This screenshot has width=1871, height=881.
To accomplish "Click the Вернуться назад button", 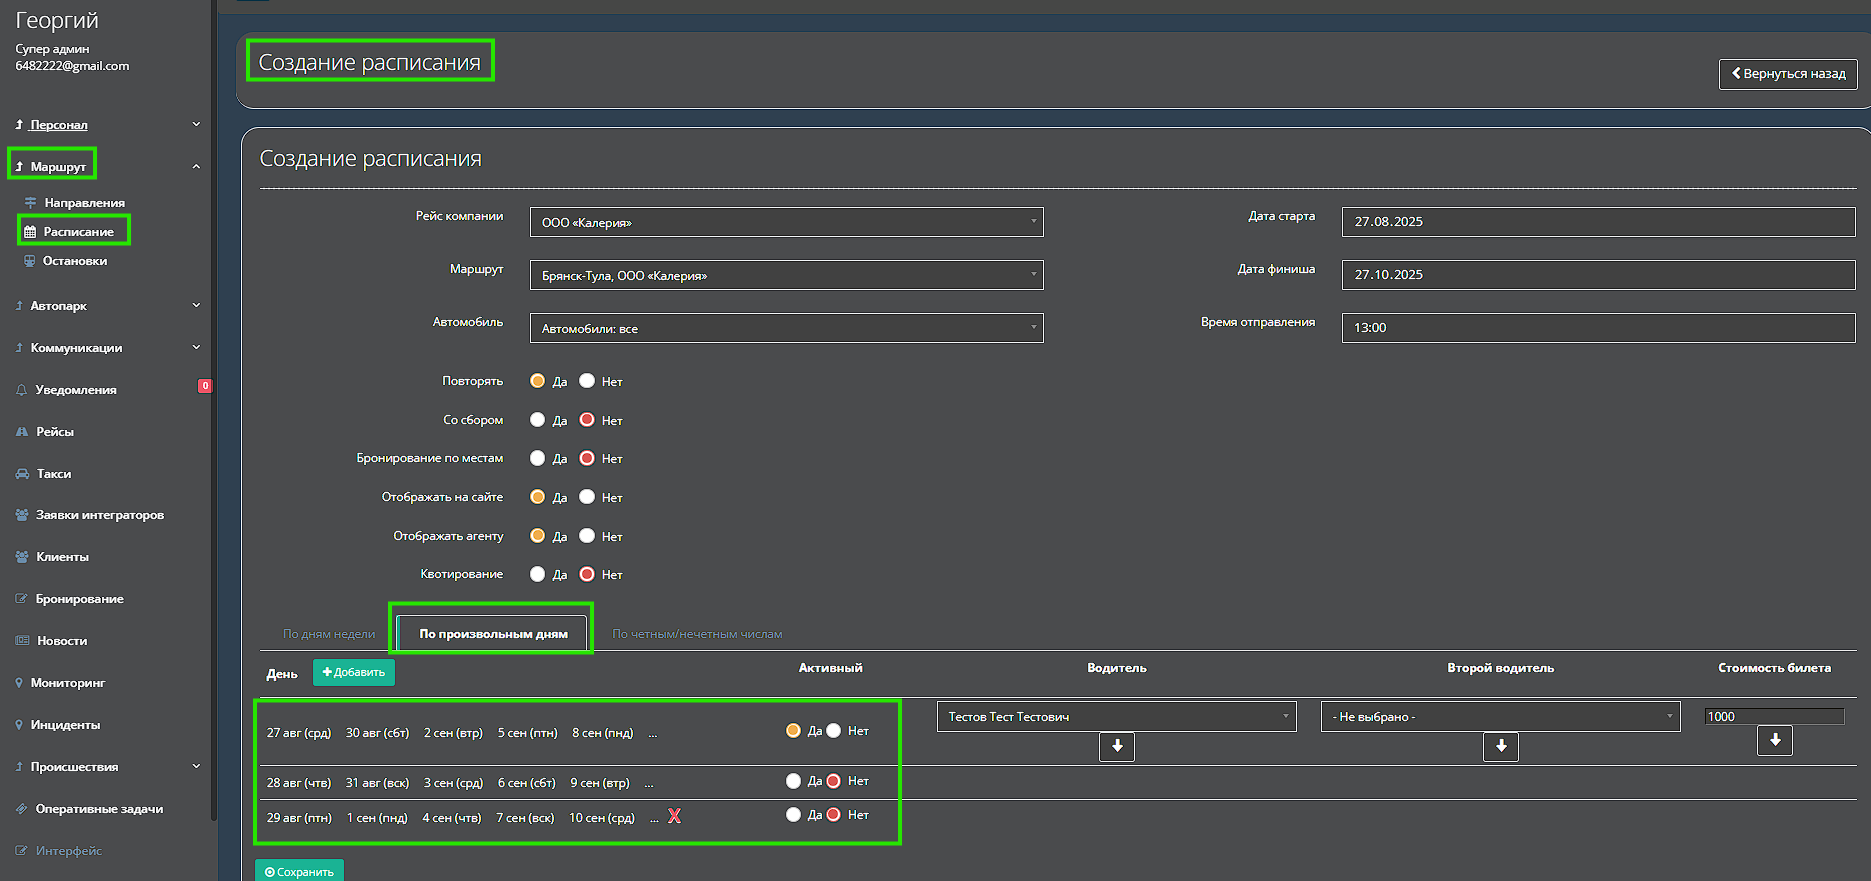I will pos(1788,74).
